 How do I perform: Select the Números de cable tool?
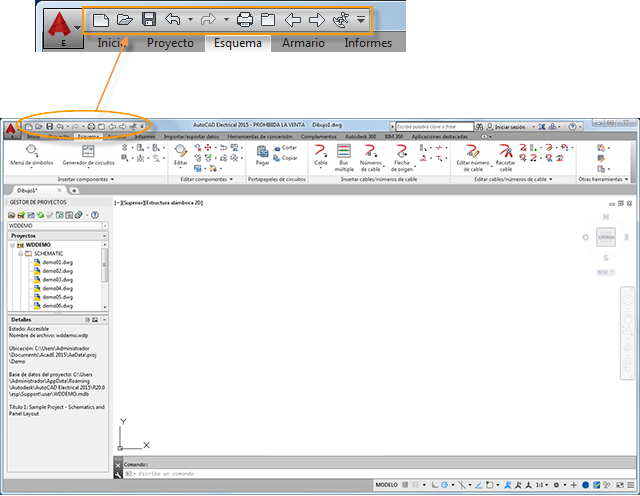370,158
